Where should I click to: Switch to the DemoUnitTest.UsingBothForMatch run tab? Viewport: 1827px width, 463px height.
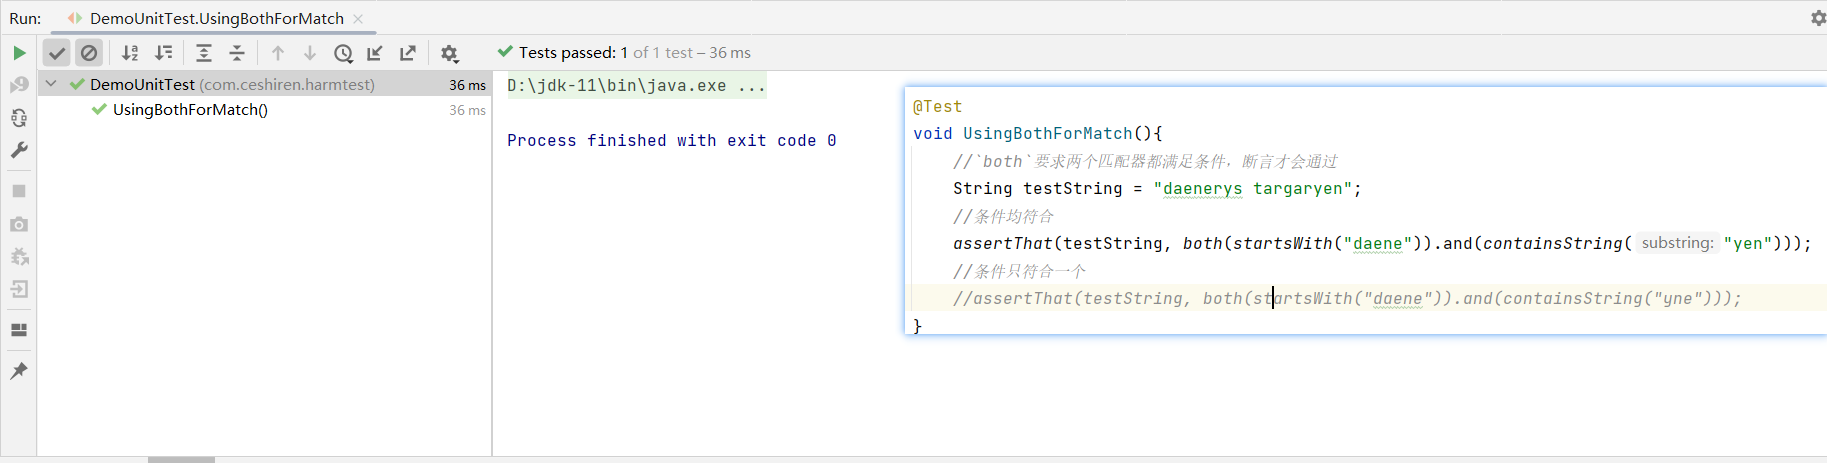[216, 18]
